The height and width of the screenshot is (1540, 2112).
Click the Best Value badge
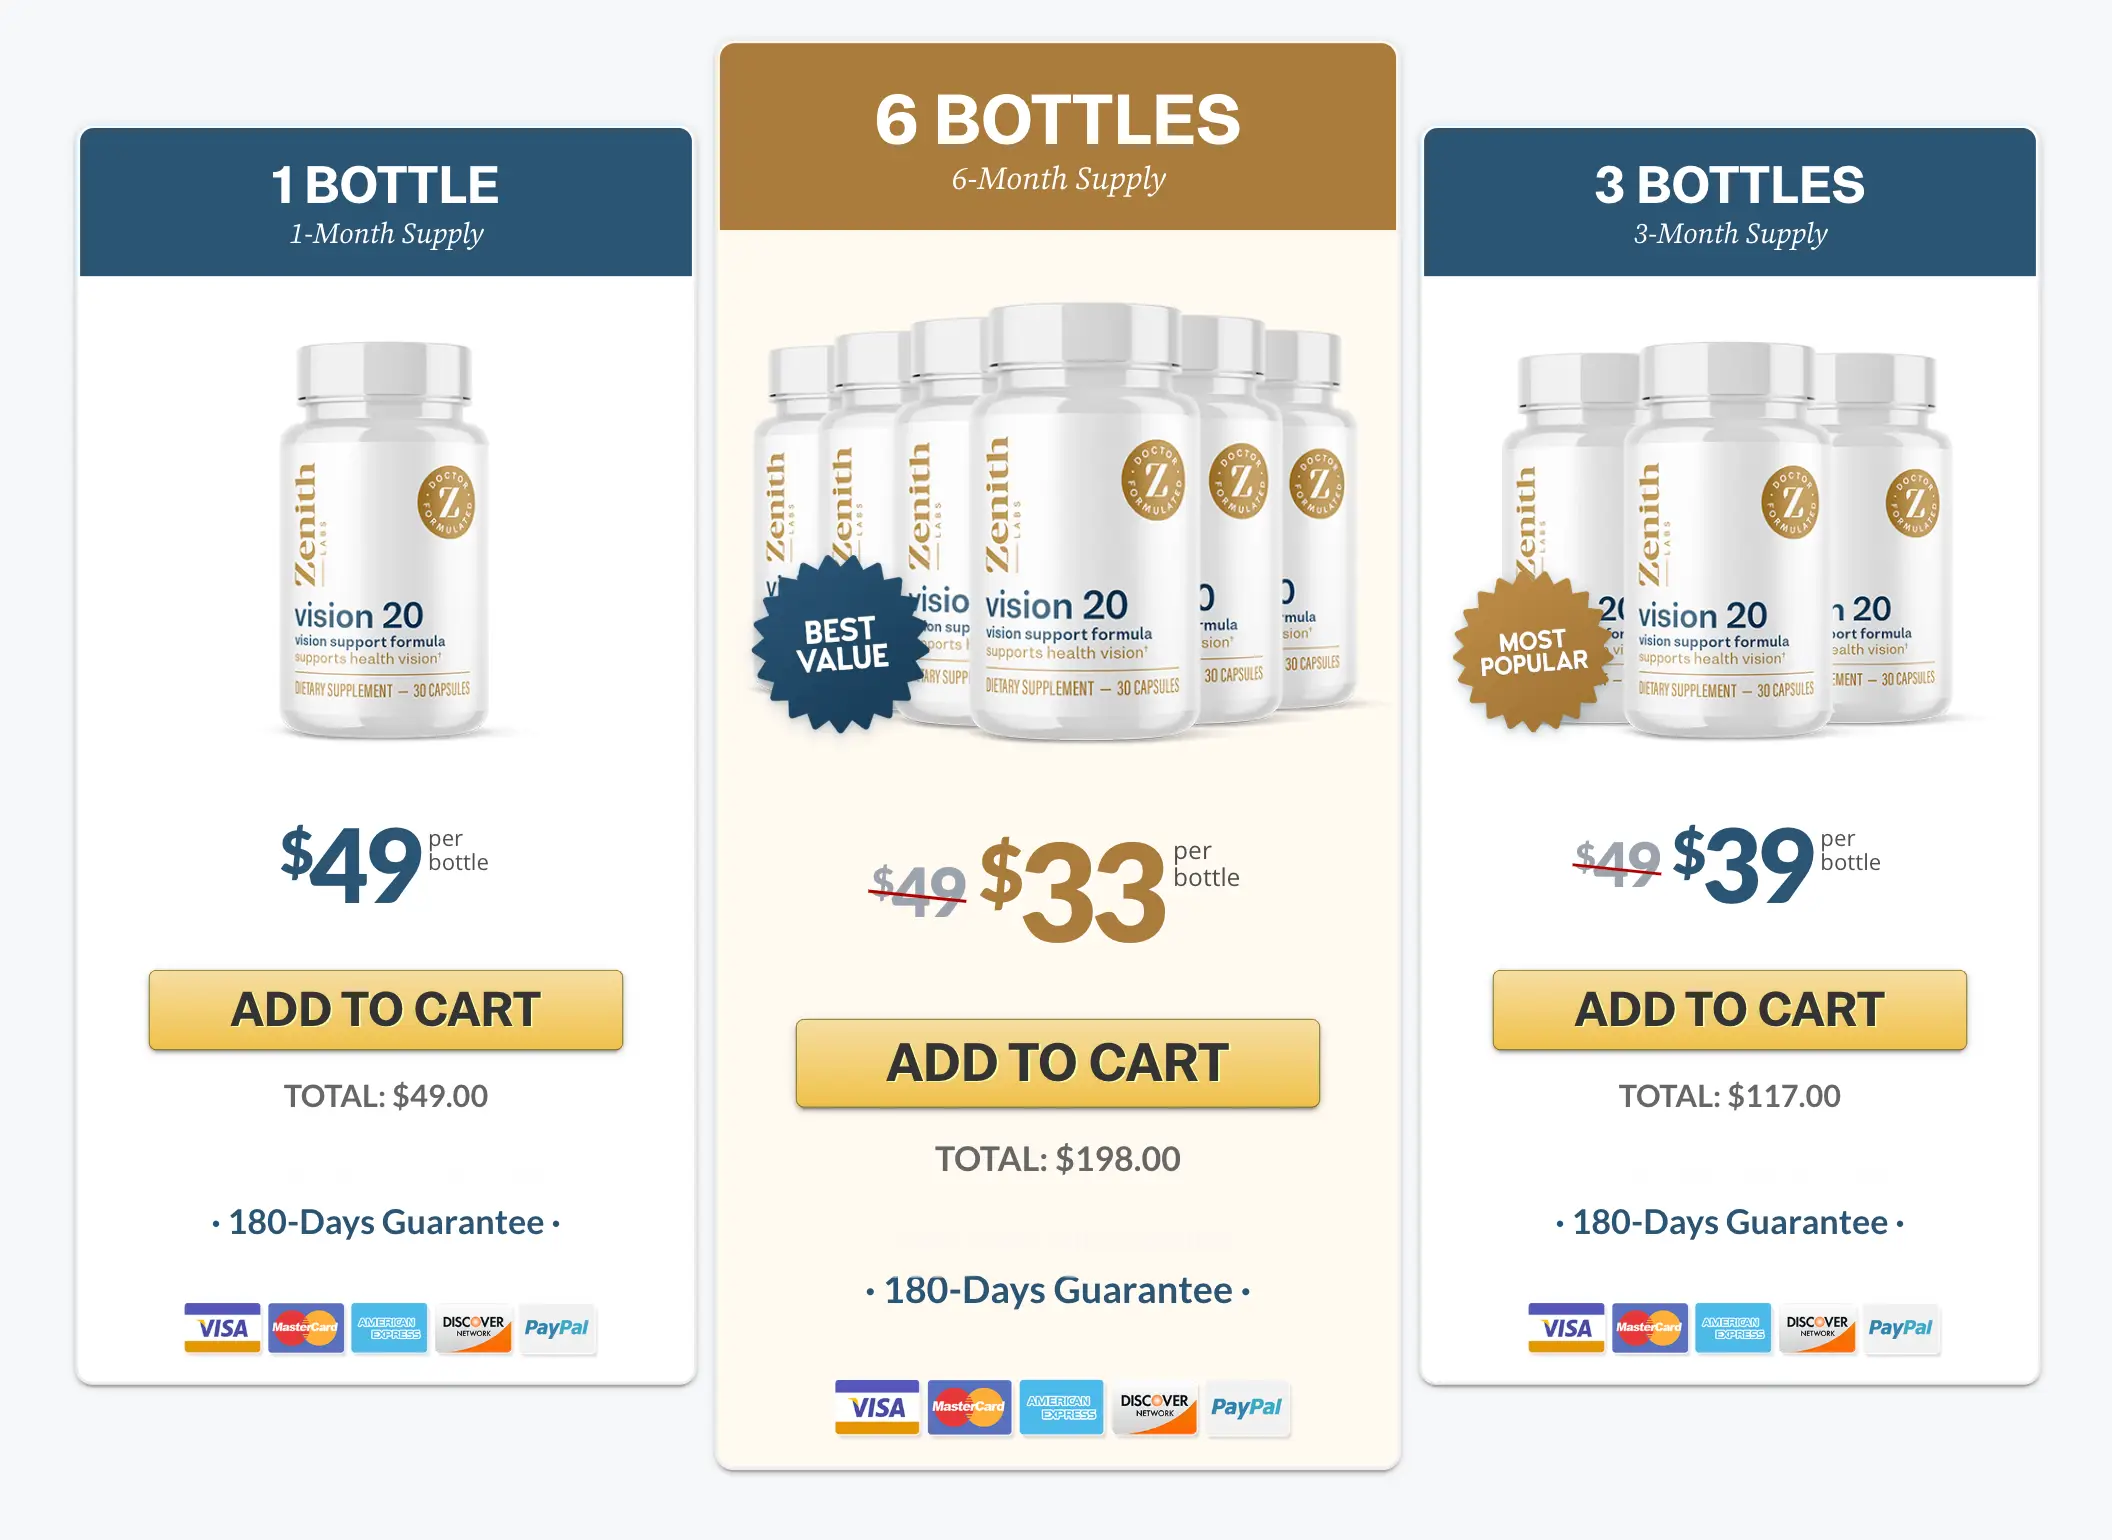[842, 644]
